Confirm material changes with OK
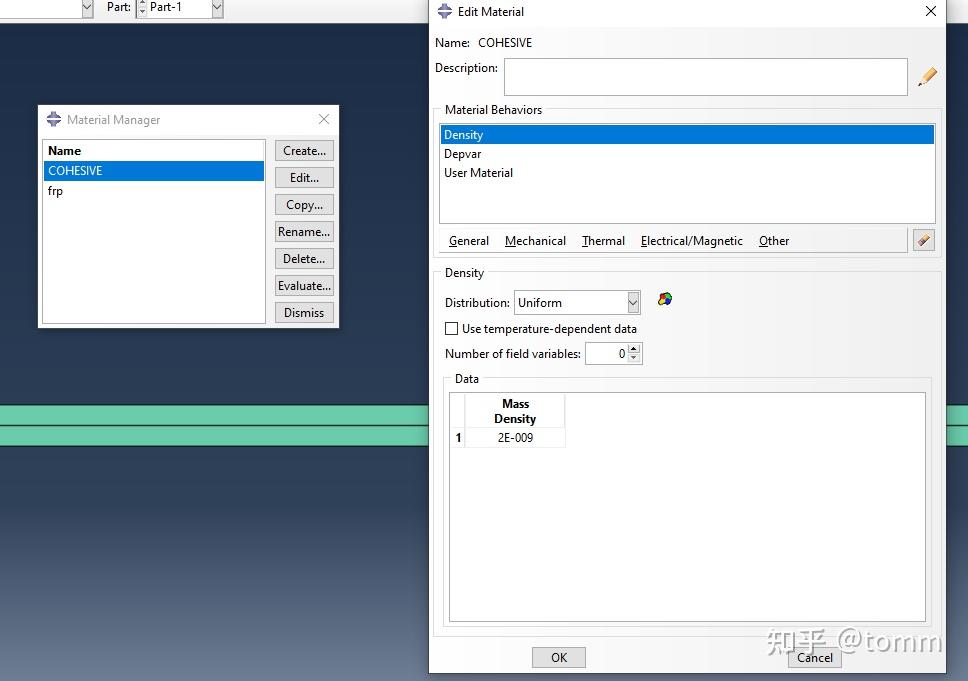This screenshot has width=968, height=681. [x=558, y=657]
